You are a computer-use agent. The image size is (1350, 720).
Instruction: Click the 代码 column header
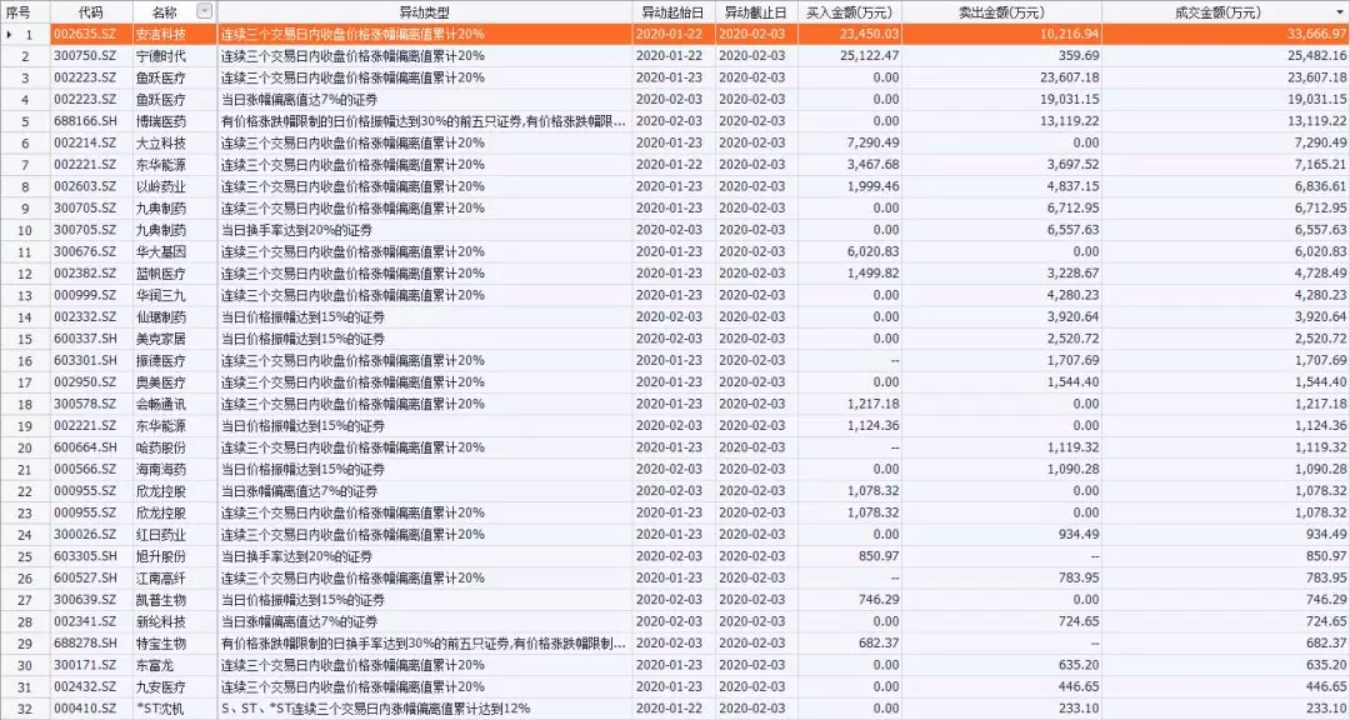tap(89, 11)
